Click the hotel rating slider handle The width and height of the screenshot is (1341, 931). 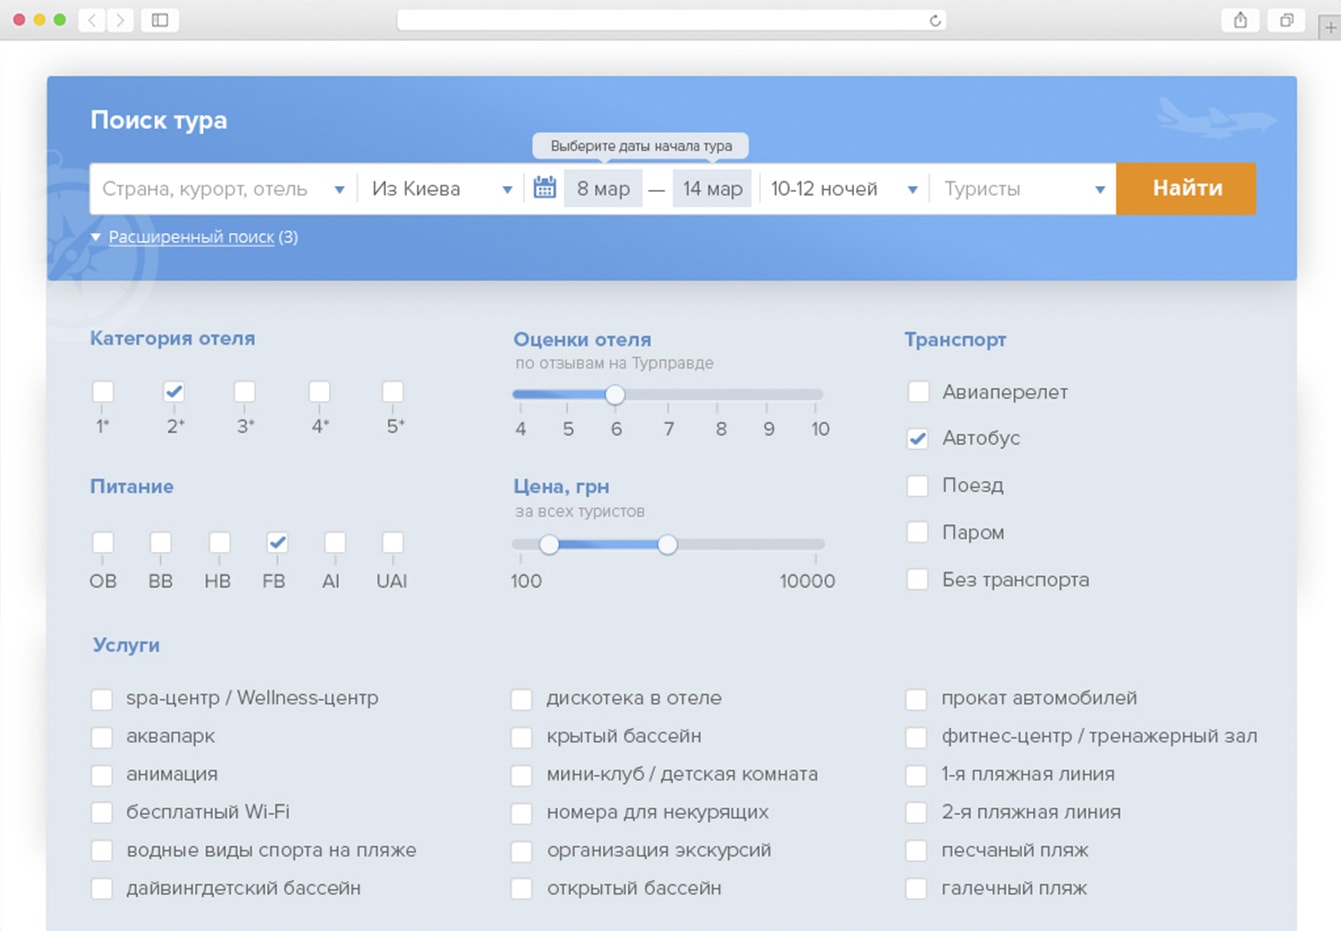[x=615, y=395]
